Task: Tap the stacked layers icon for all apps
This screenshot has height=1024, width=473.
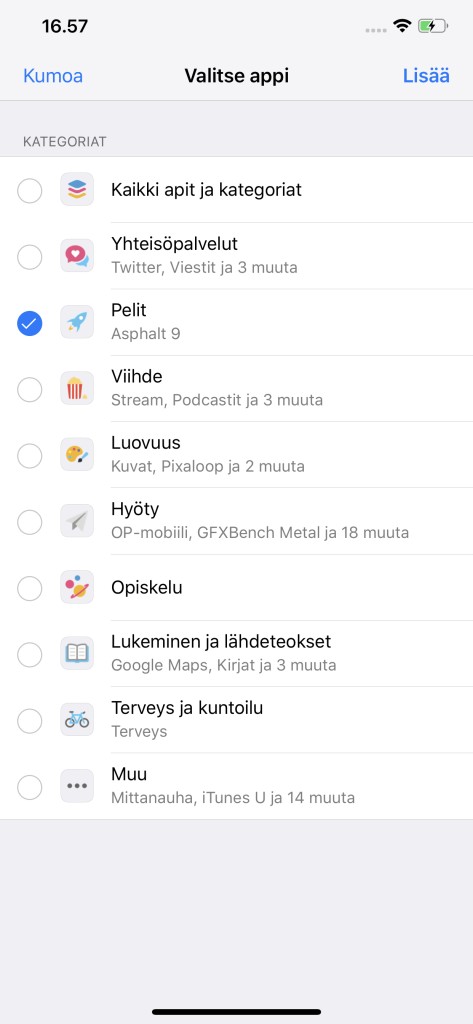Action: (77, 190)
